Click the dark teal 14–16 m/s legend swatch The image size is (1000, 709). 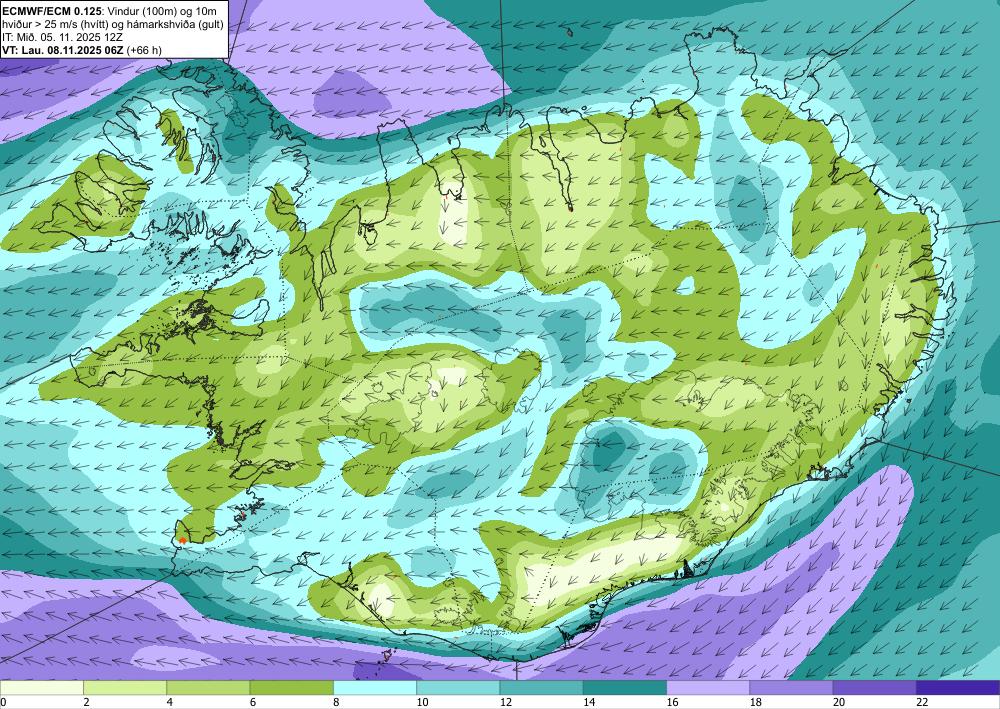click(625, 688)
